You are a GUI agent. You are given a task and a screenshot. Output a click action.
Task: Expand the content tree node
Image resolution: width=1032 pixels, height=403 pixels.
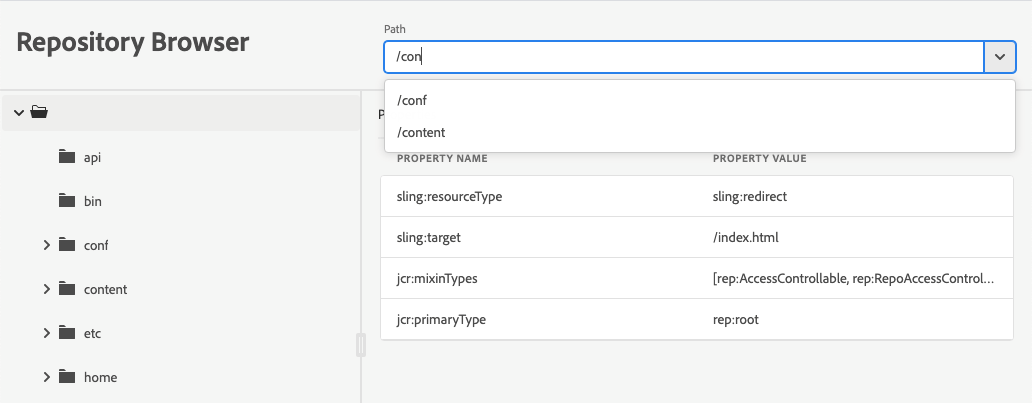47,289
